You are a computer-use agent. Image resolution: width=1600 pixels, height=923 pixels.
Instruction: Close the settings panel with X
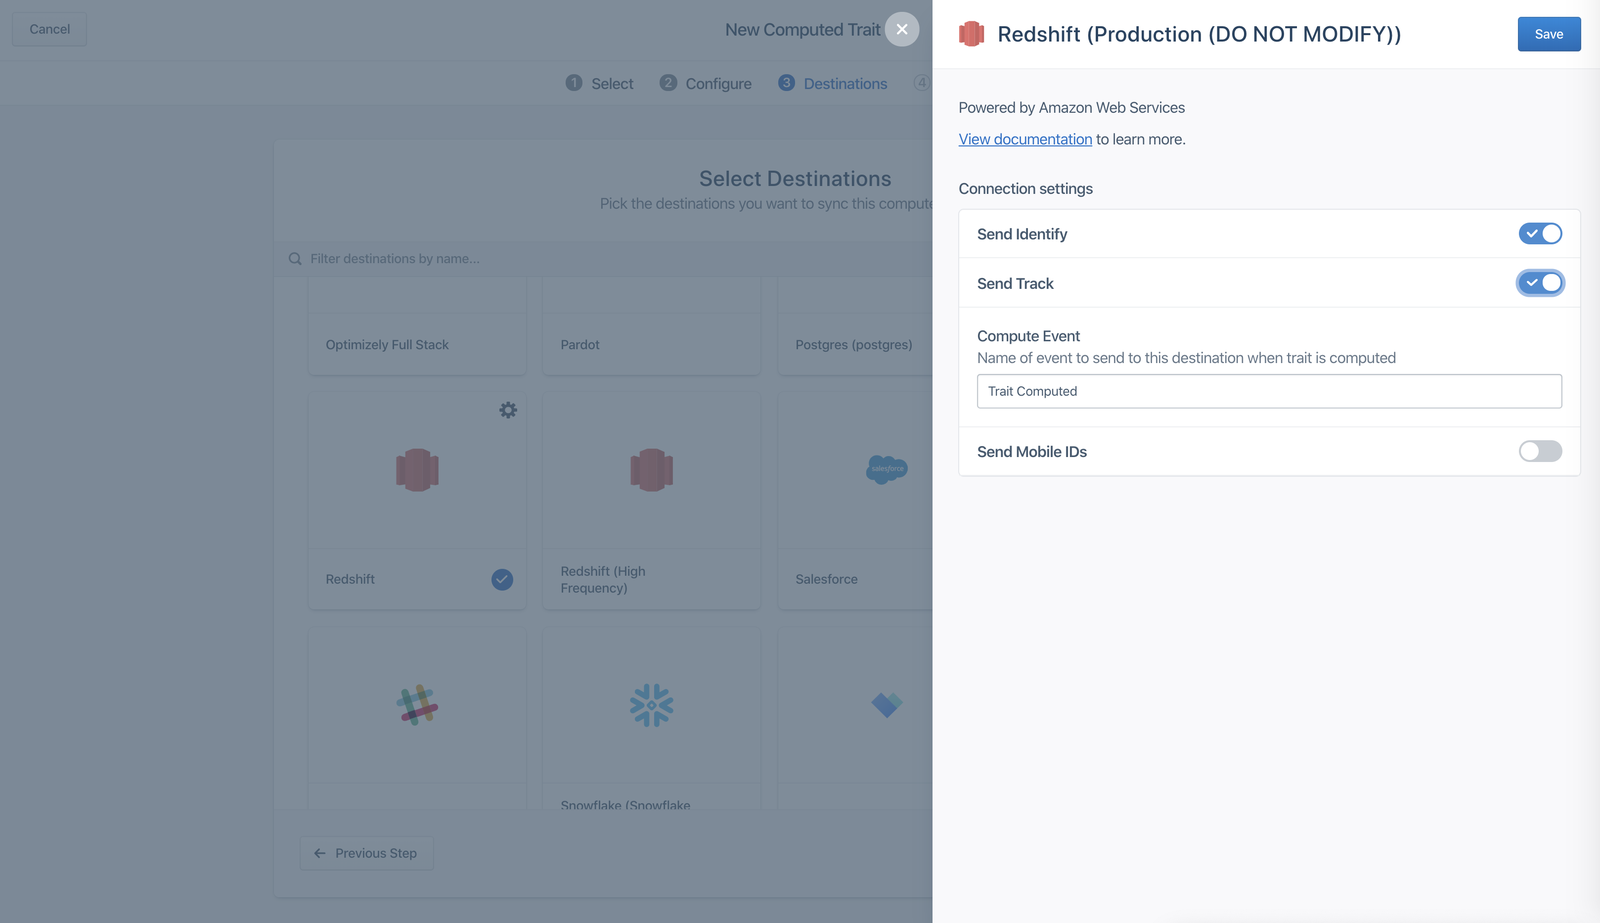902,29
